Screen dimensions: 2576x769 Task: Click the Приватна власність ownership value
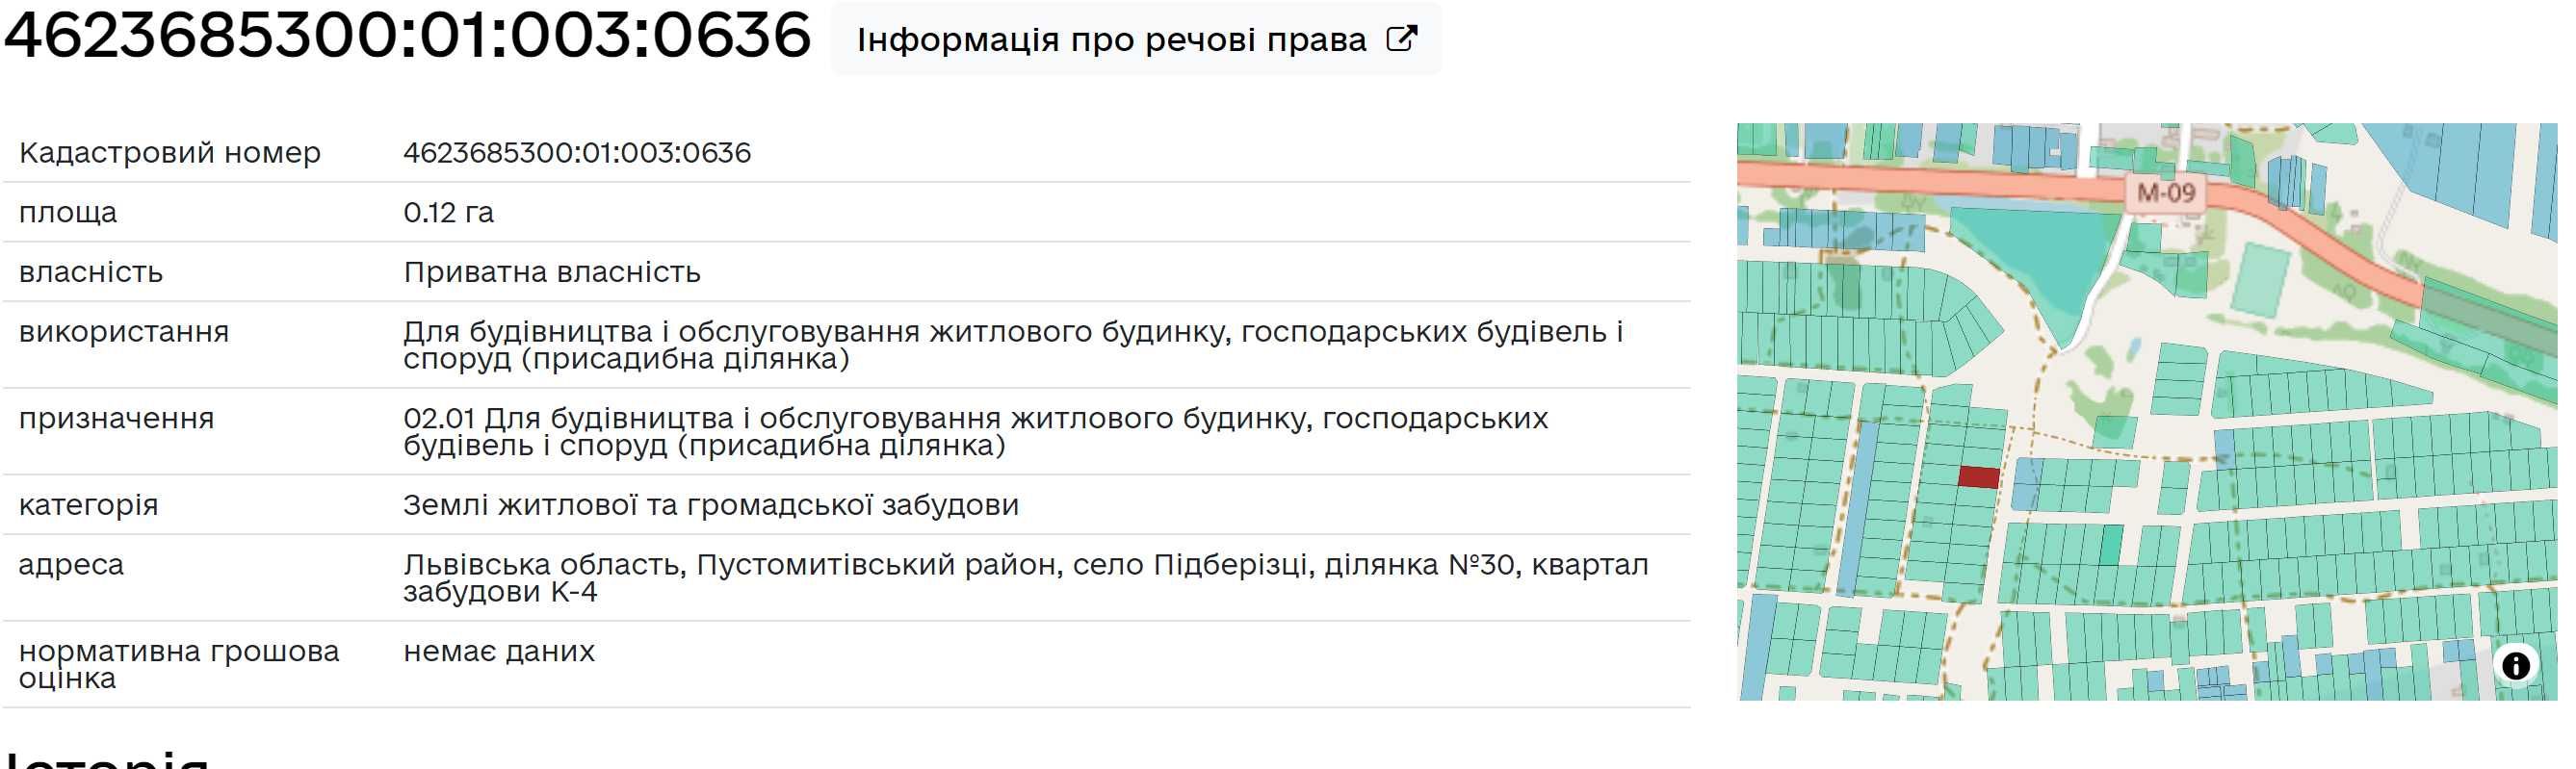tap(552, 272)
